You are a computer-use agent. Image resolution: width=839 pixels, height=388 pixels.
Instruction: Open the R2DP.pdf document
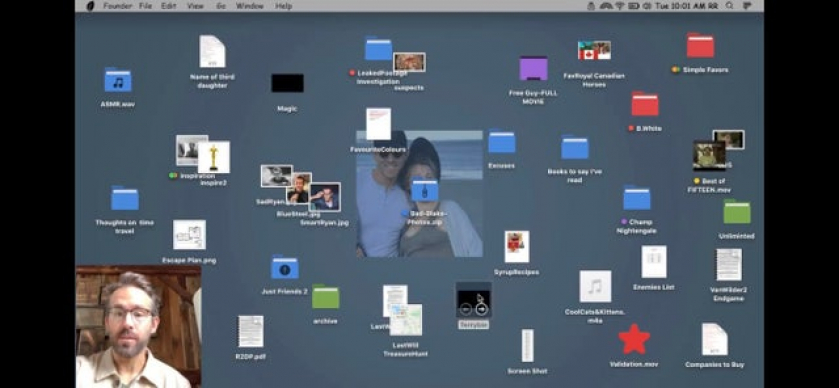250,331
